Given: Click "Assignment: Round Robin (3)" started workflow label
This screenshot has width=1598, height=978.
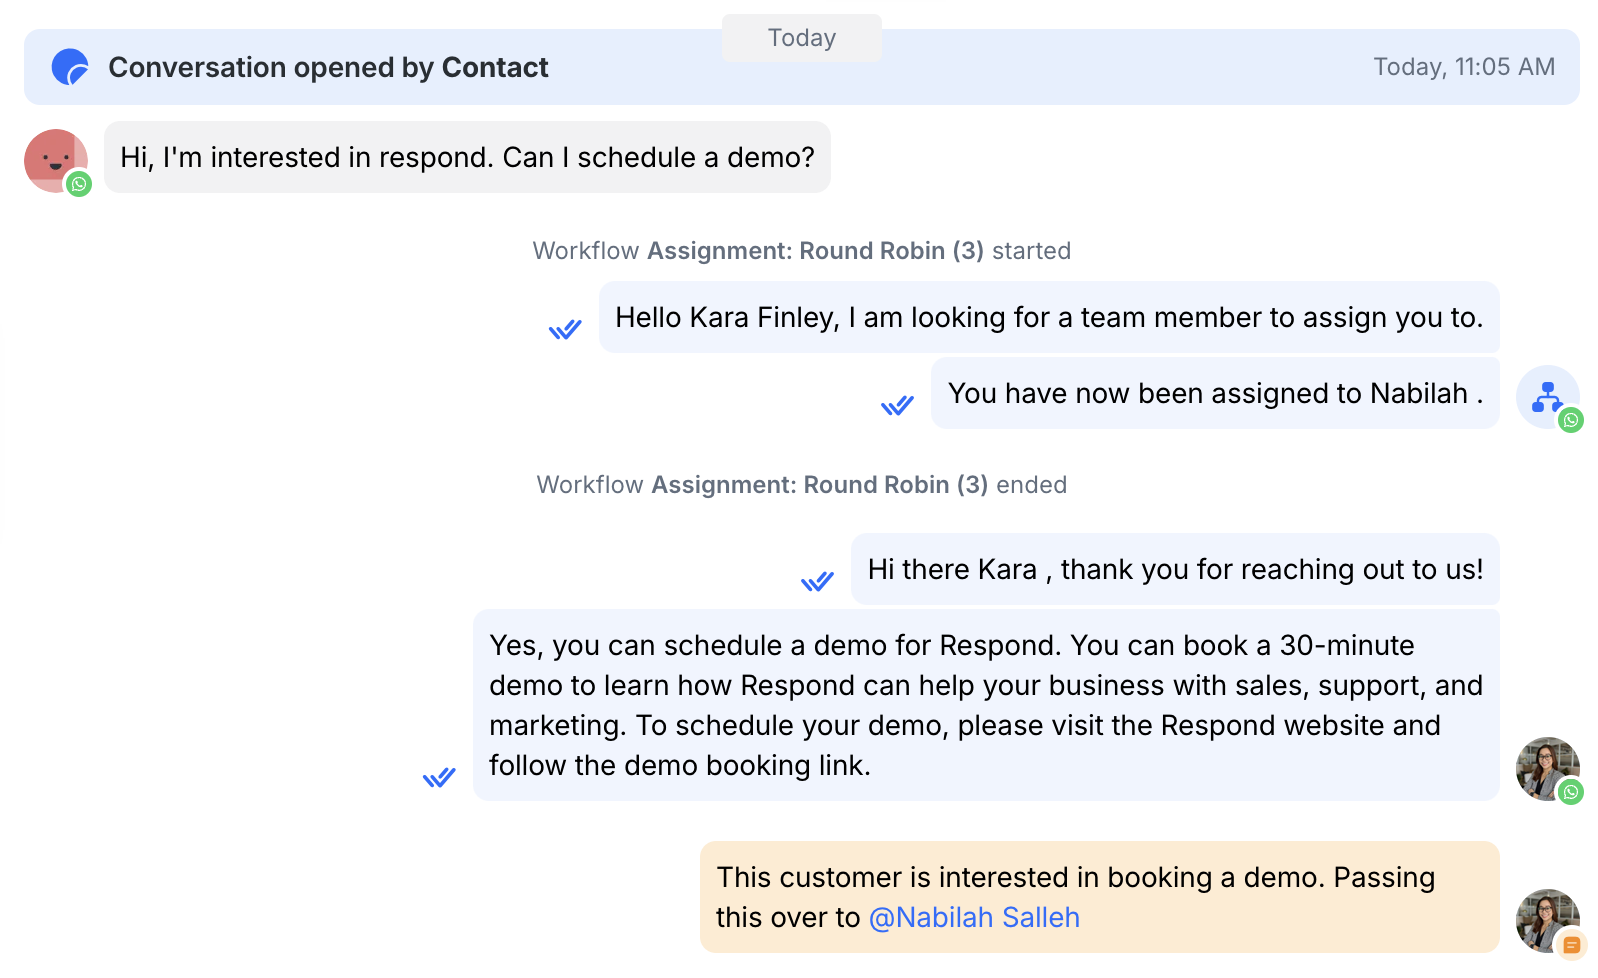Looking at the screenshot, I should 815,251.
